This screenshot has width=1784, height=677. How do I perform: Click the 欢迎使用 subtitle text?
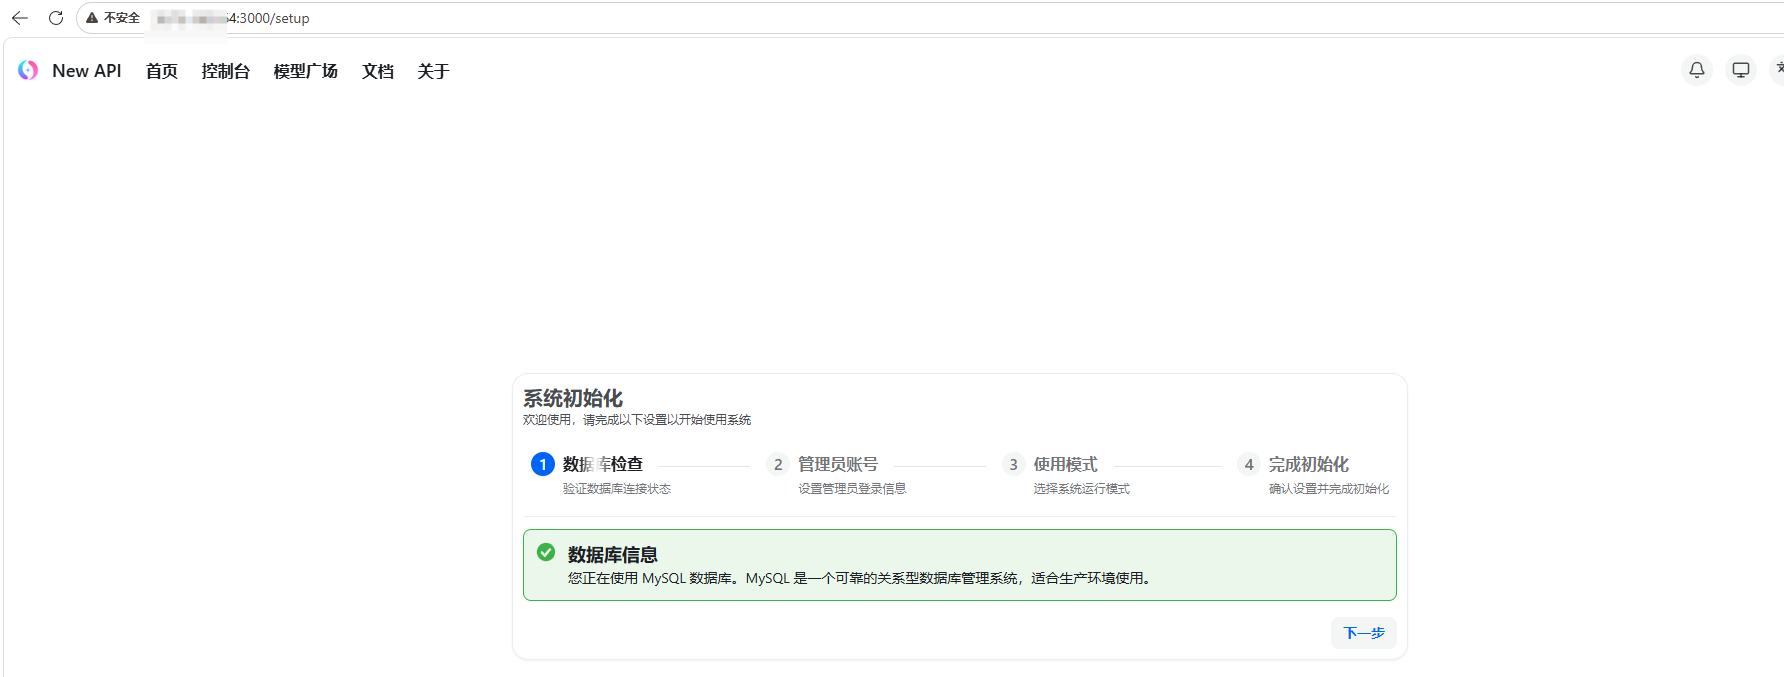[637, 420]
